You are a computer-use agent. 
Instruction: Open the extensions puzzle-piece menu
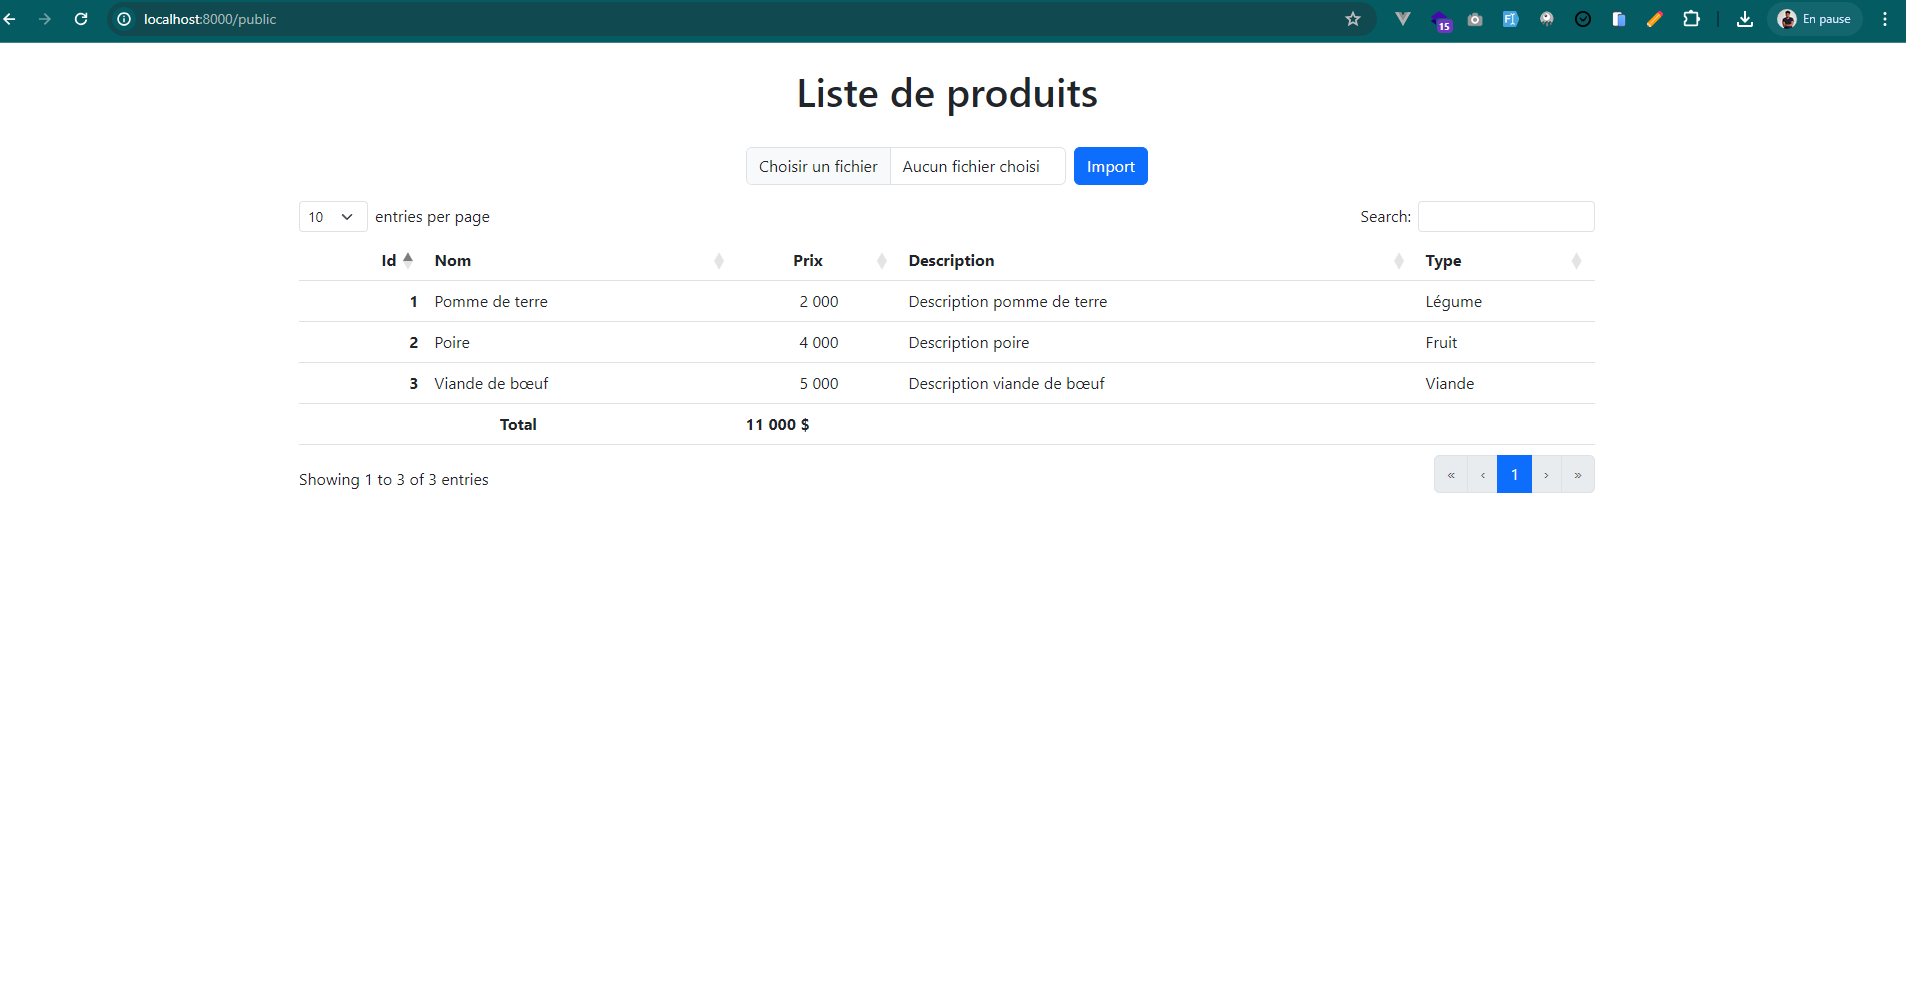coord(1691,19)
